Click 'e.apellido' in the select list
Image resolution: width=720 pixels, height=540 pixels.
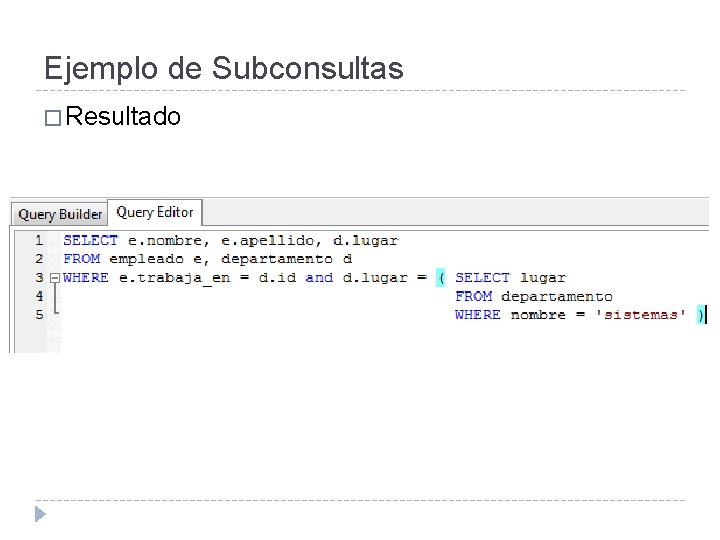(267, 241)
